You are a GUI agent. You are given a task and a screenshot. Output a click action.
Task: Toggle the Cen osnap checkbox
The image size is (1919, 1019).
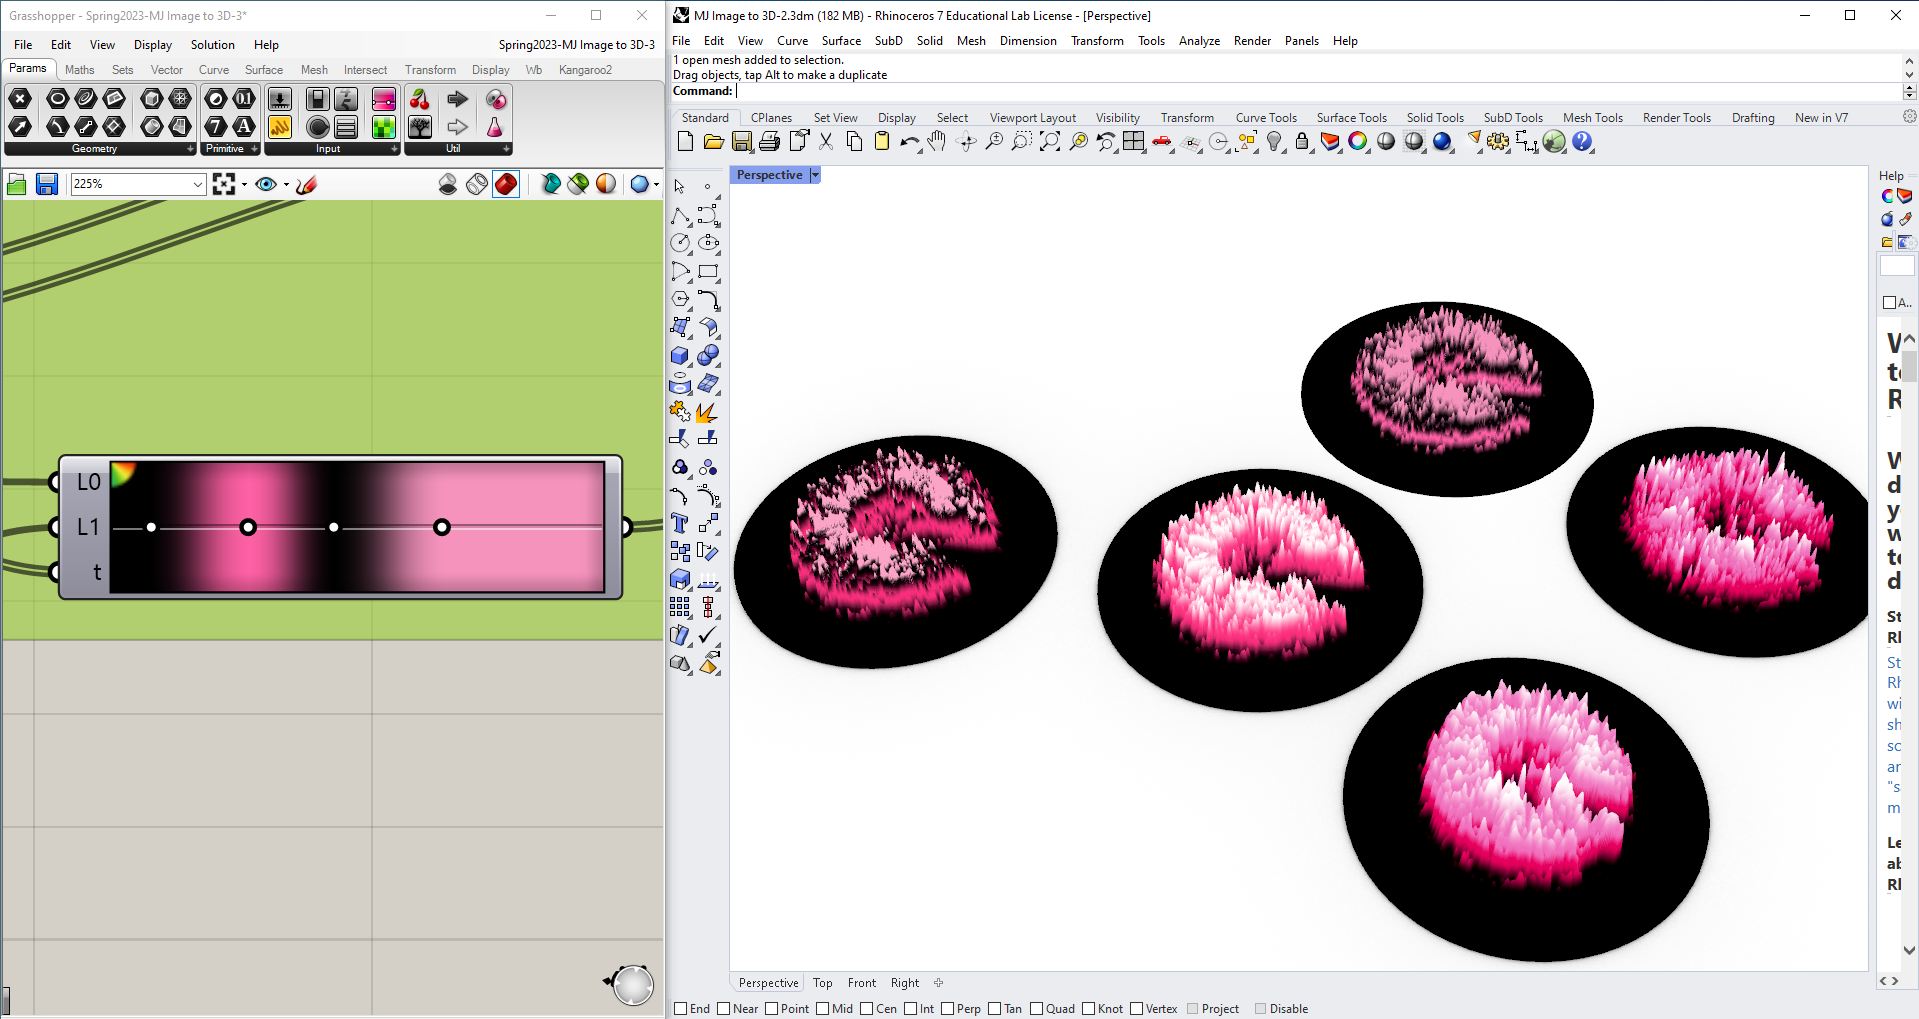[866, 1008]
